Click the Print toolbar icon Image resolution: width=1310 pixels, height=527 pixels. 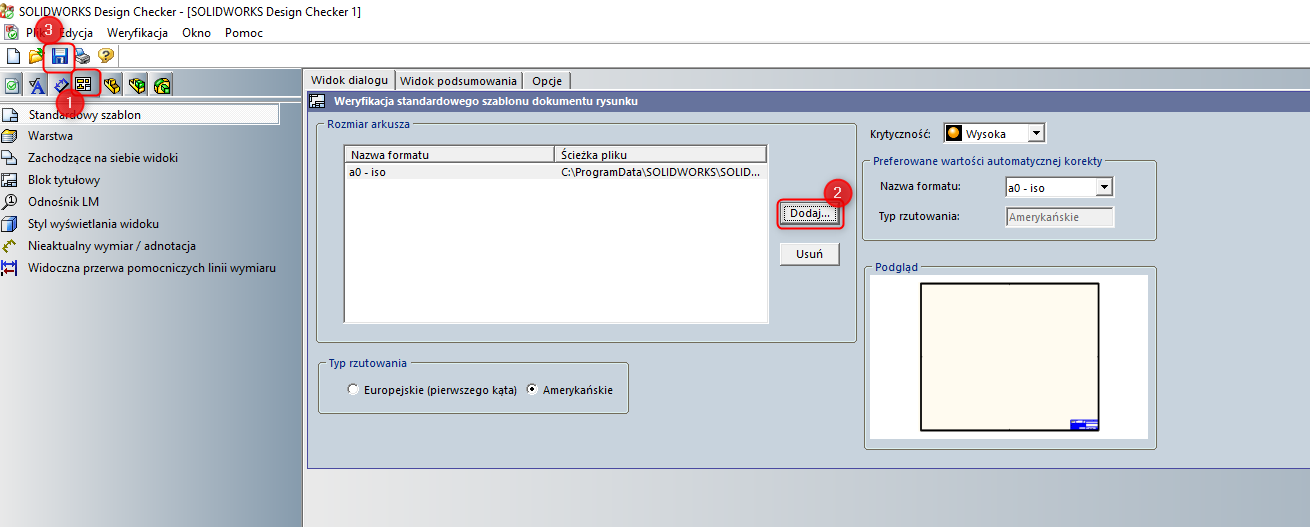[x=83, y=56]
